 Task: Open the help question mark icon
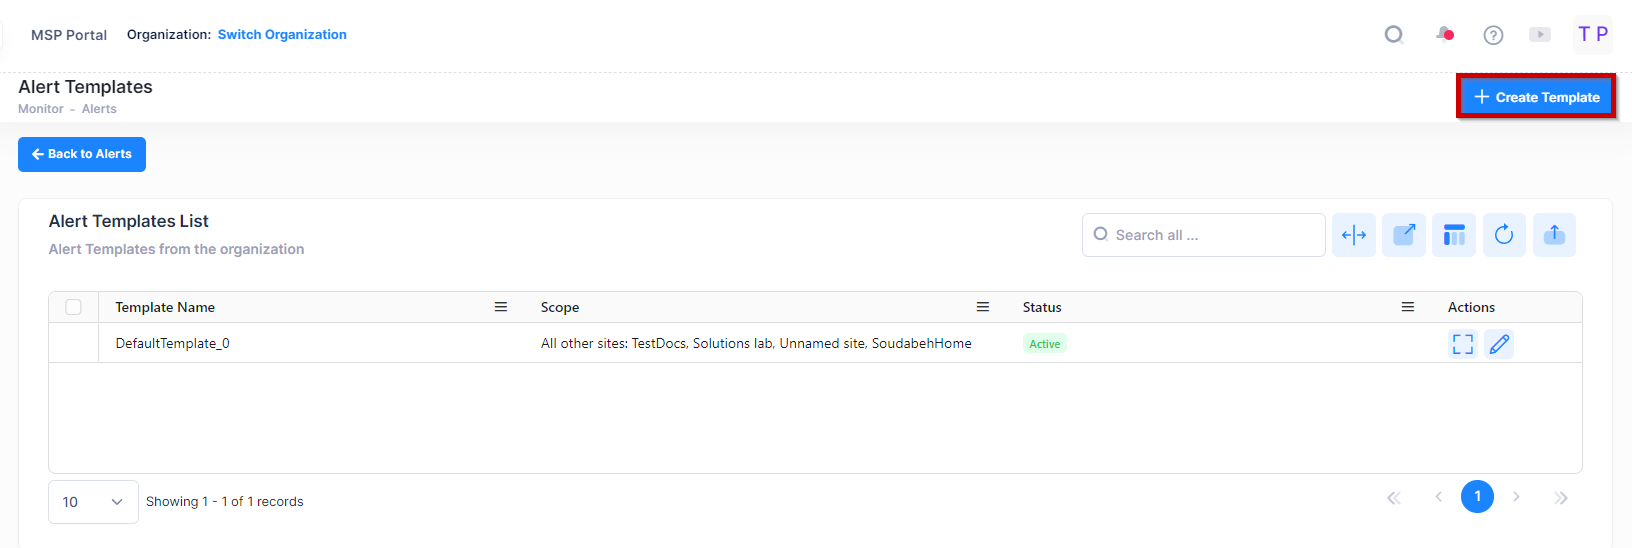click(x=1493, y=35)
